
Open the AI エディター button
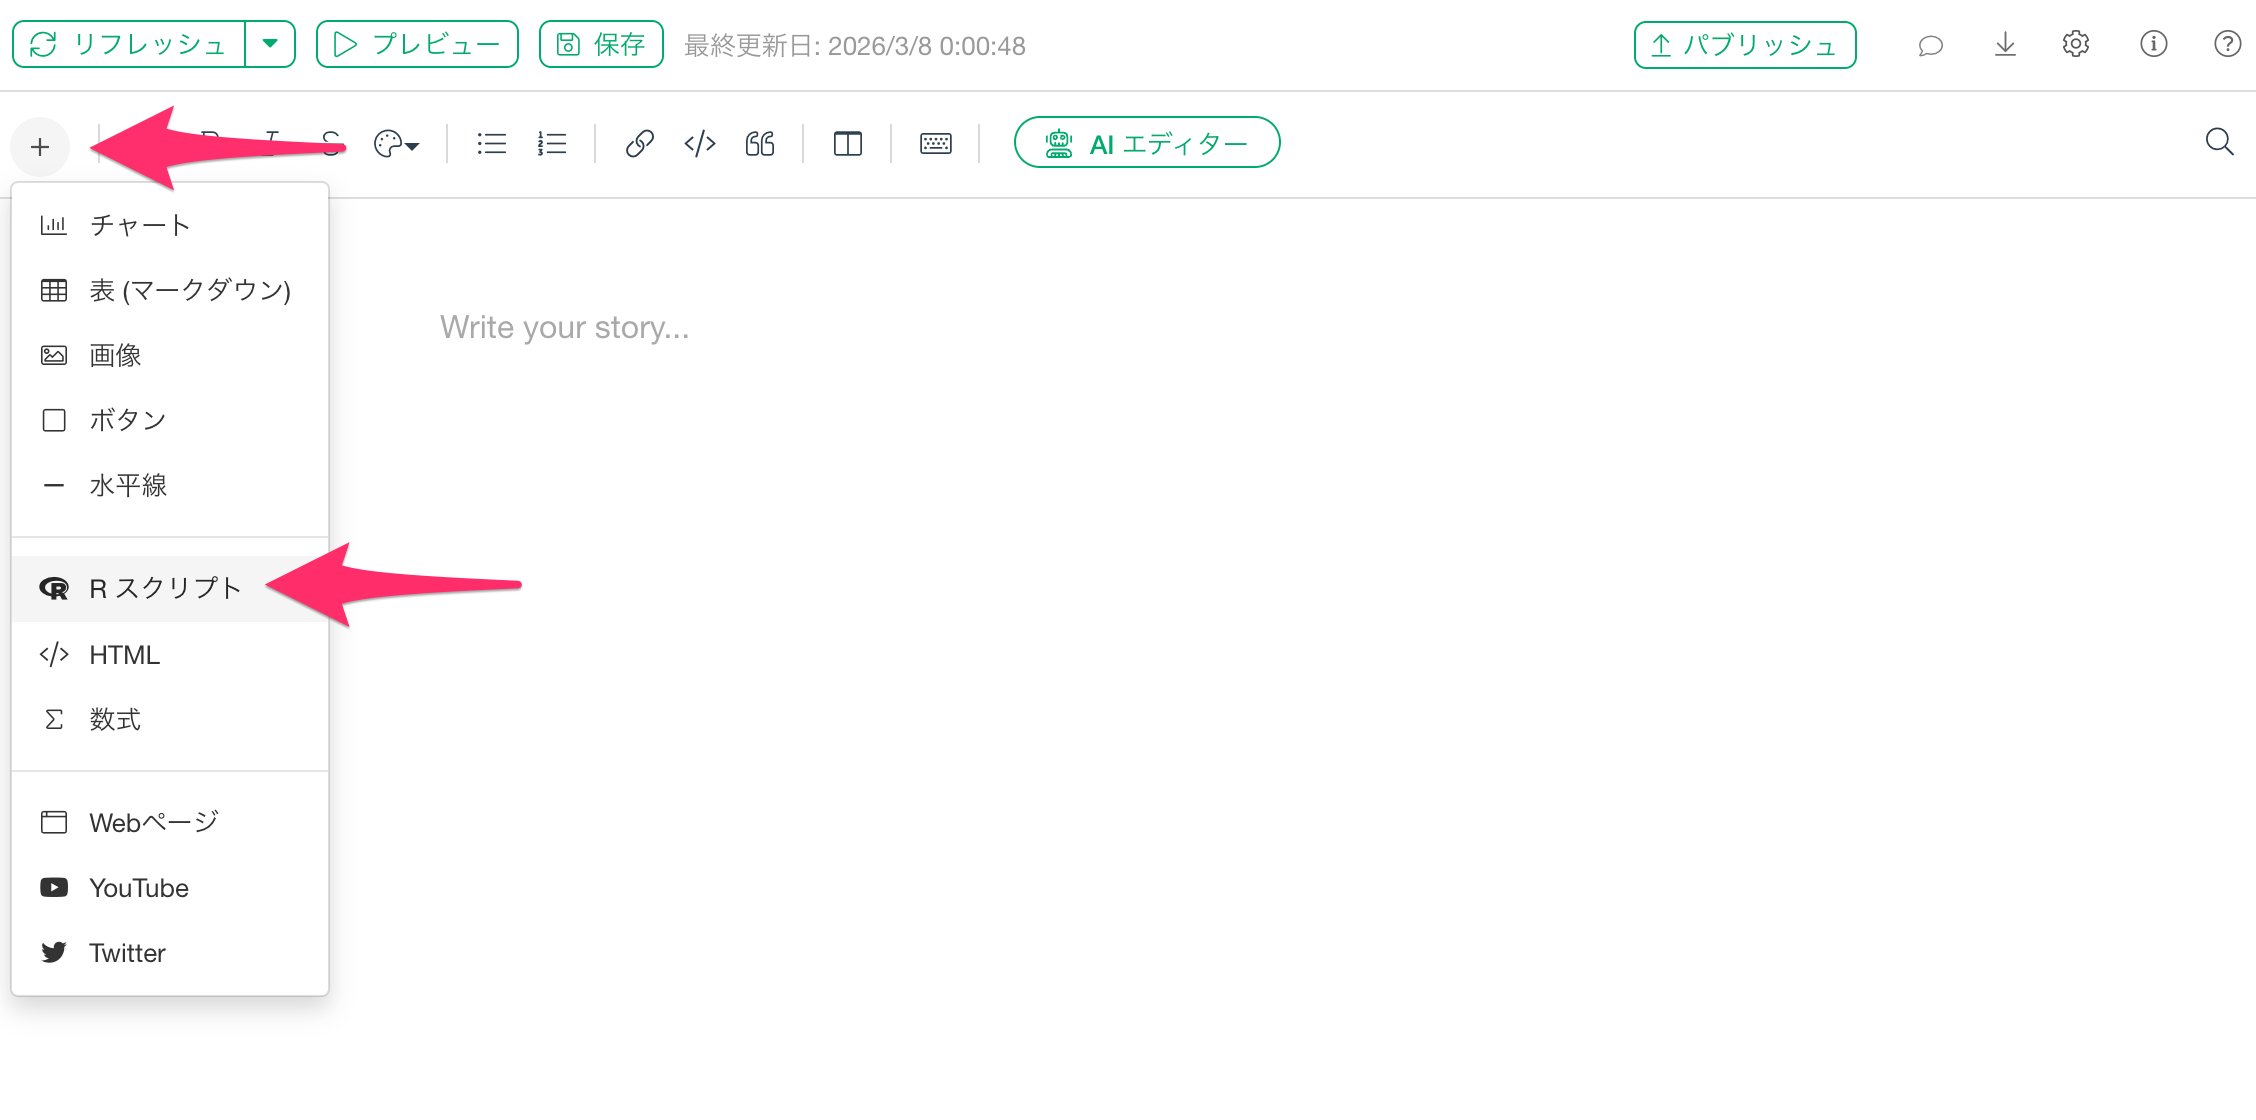tap(1147, 143)
